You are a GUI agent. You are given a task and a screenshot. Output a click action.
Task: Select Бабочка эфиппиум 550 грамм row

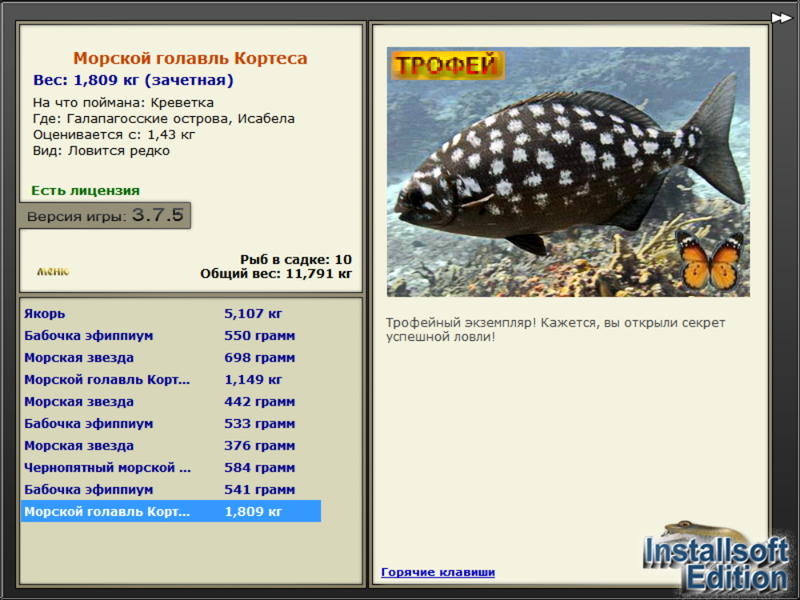[x=171, y=335]
